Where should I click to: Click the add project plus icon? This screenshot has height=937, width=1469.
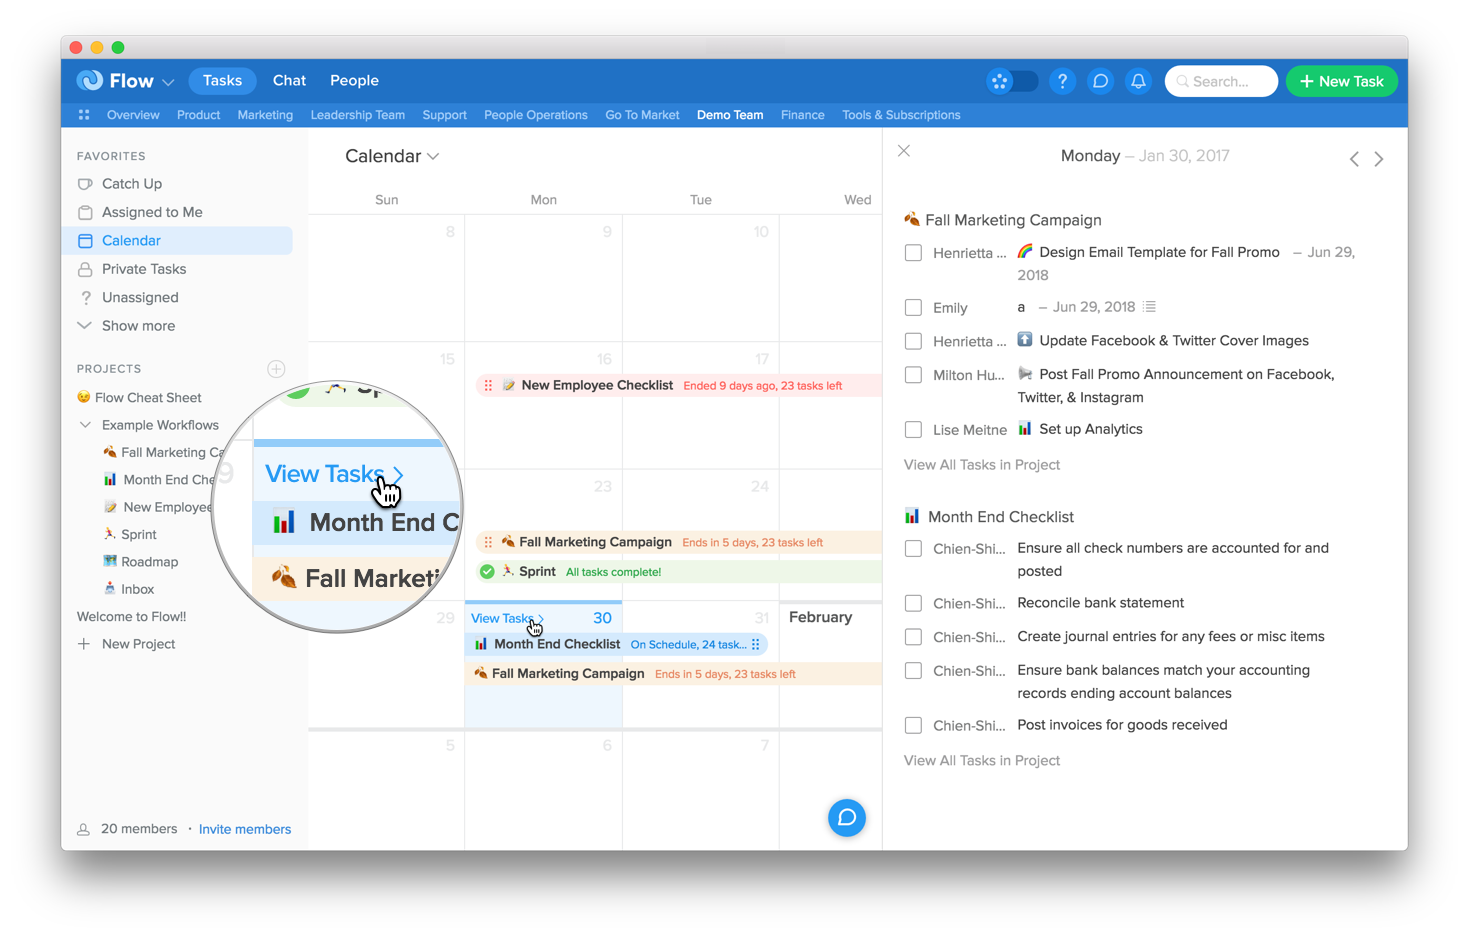(277, 369)
